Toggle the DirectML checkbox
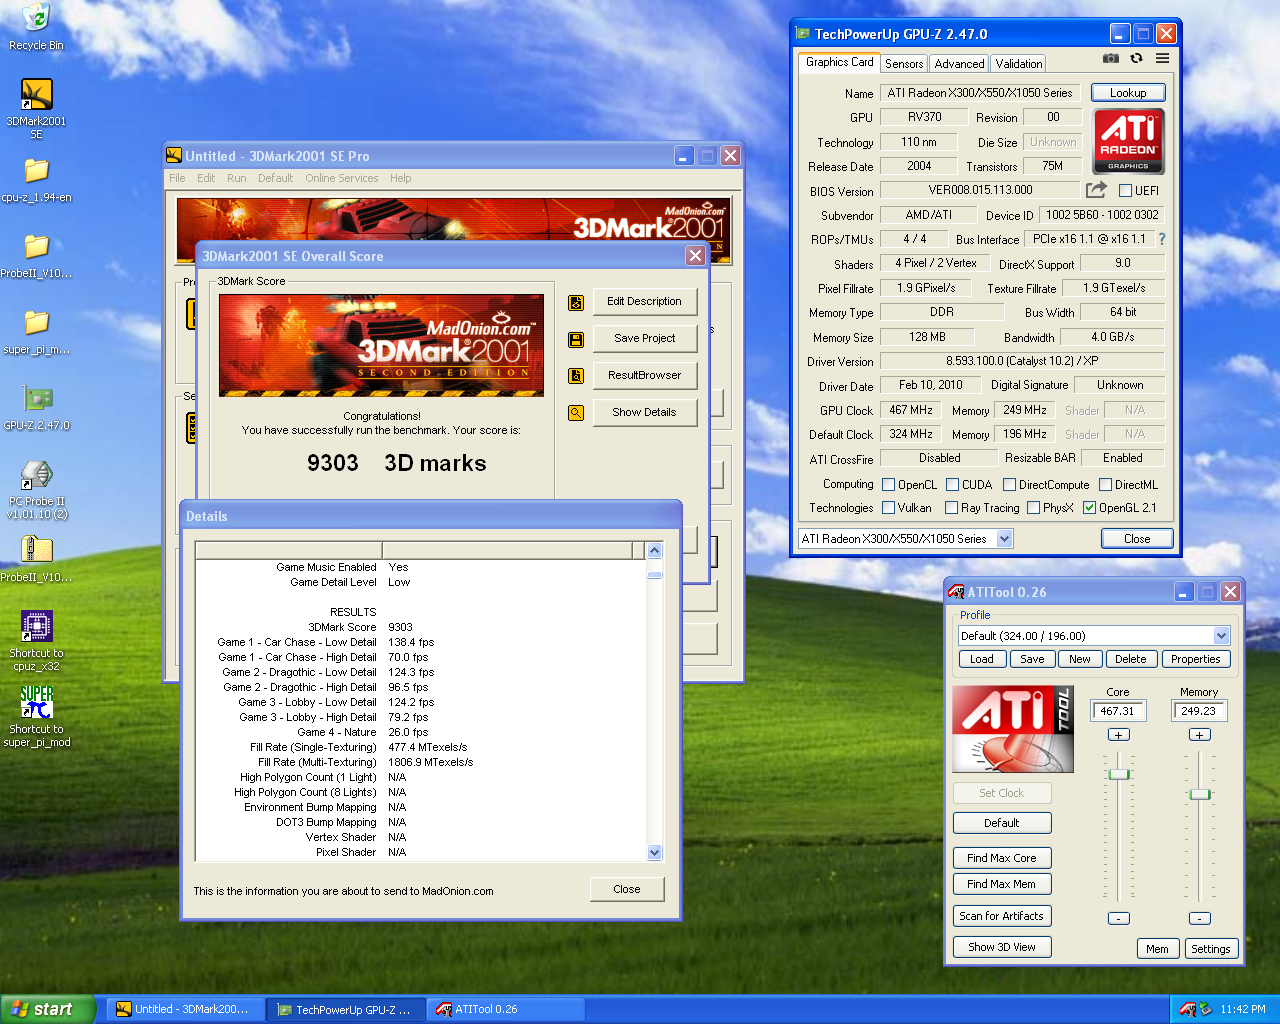The image size is (1280, 1024). [x=1105, y=485]
